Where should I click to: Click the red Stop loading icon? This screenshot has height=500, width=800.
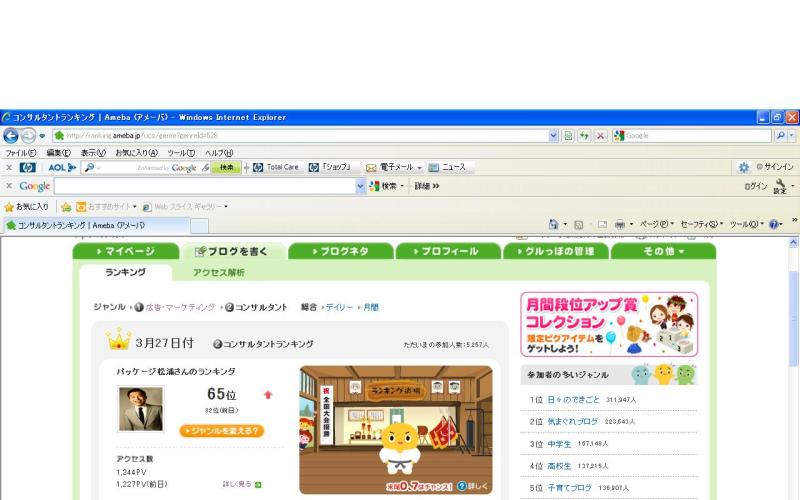(600, 135)
